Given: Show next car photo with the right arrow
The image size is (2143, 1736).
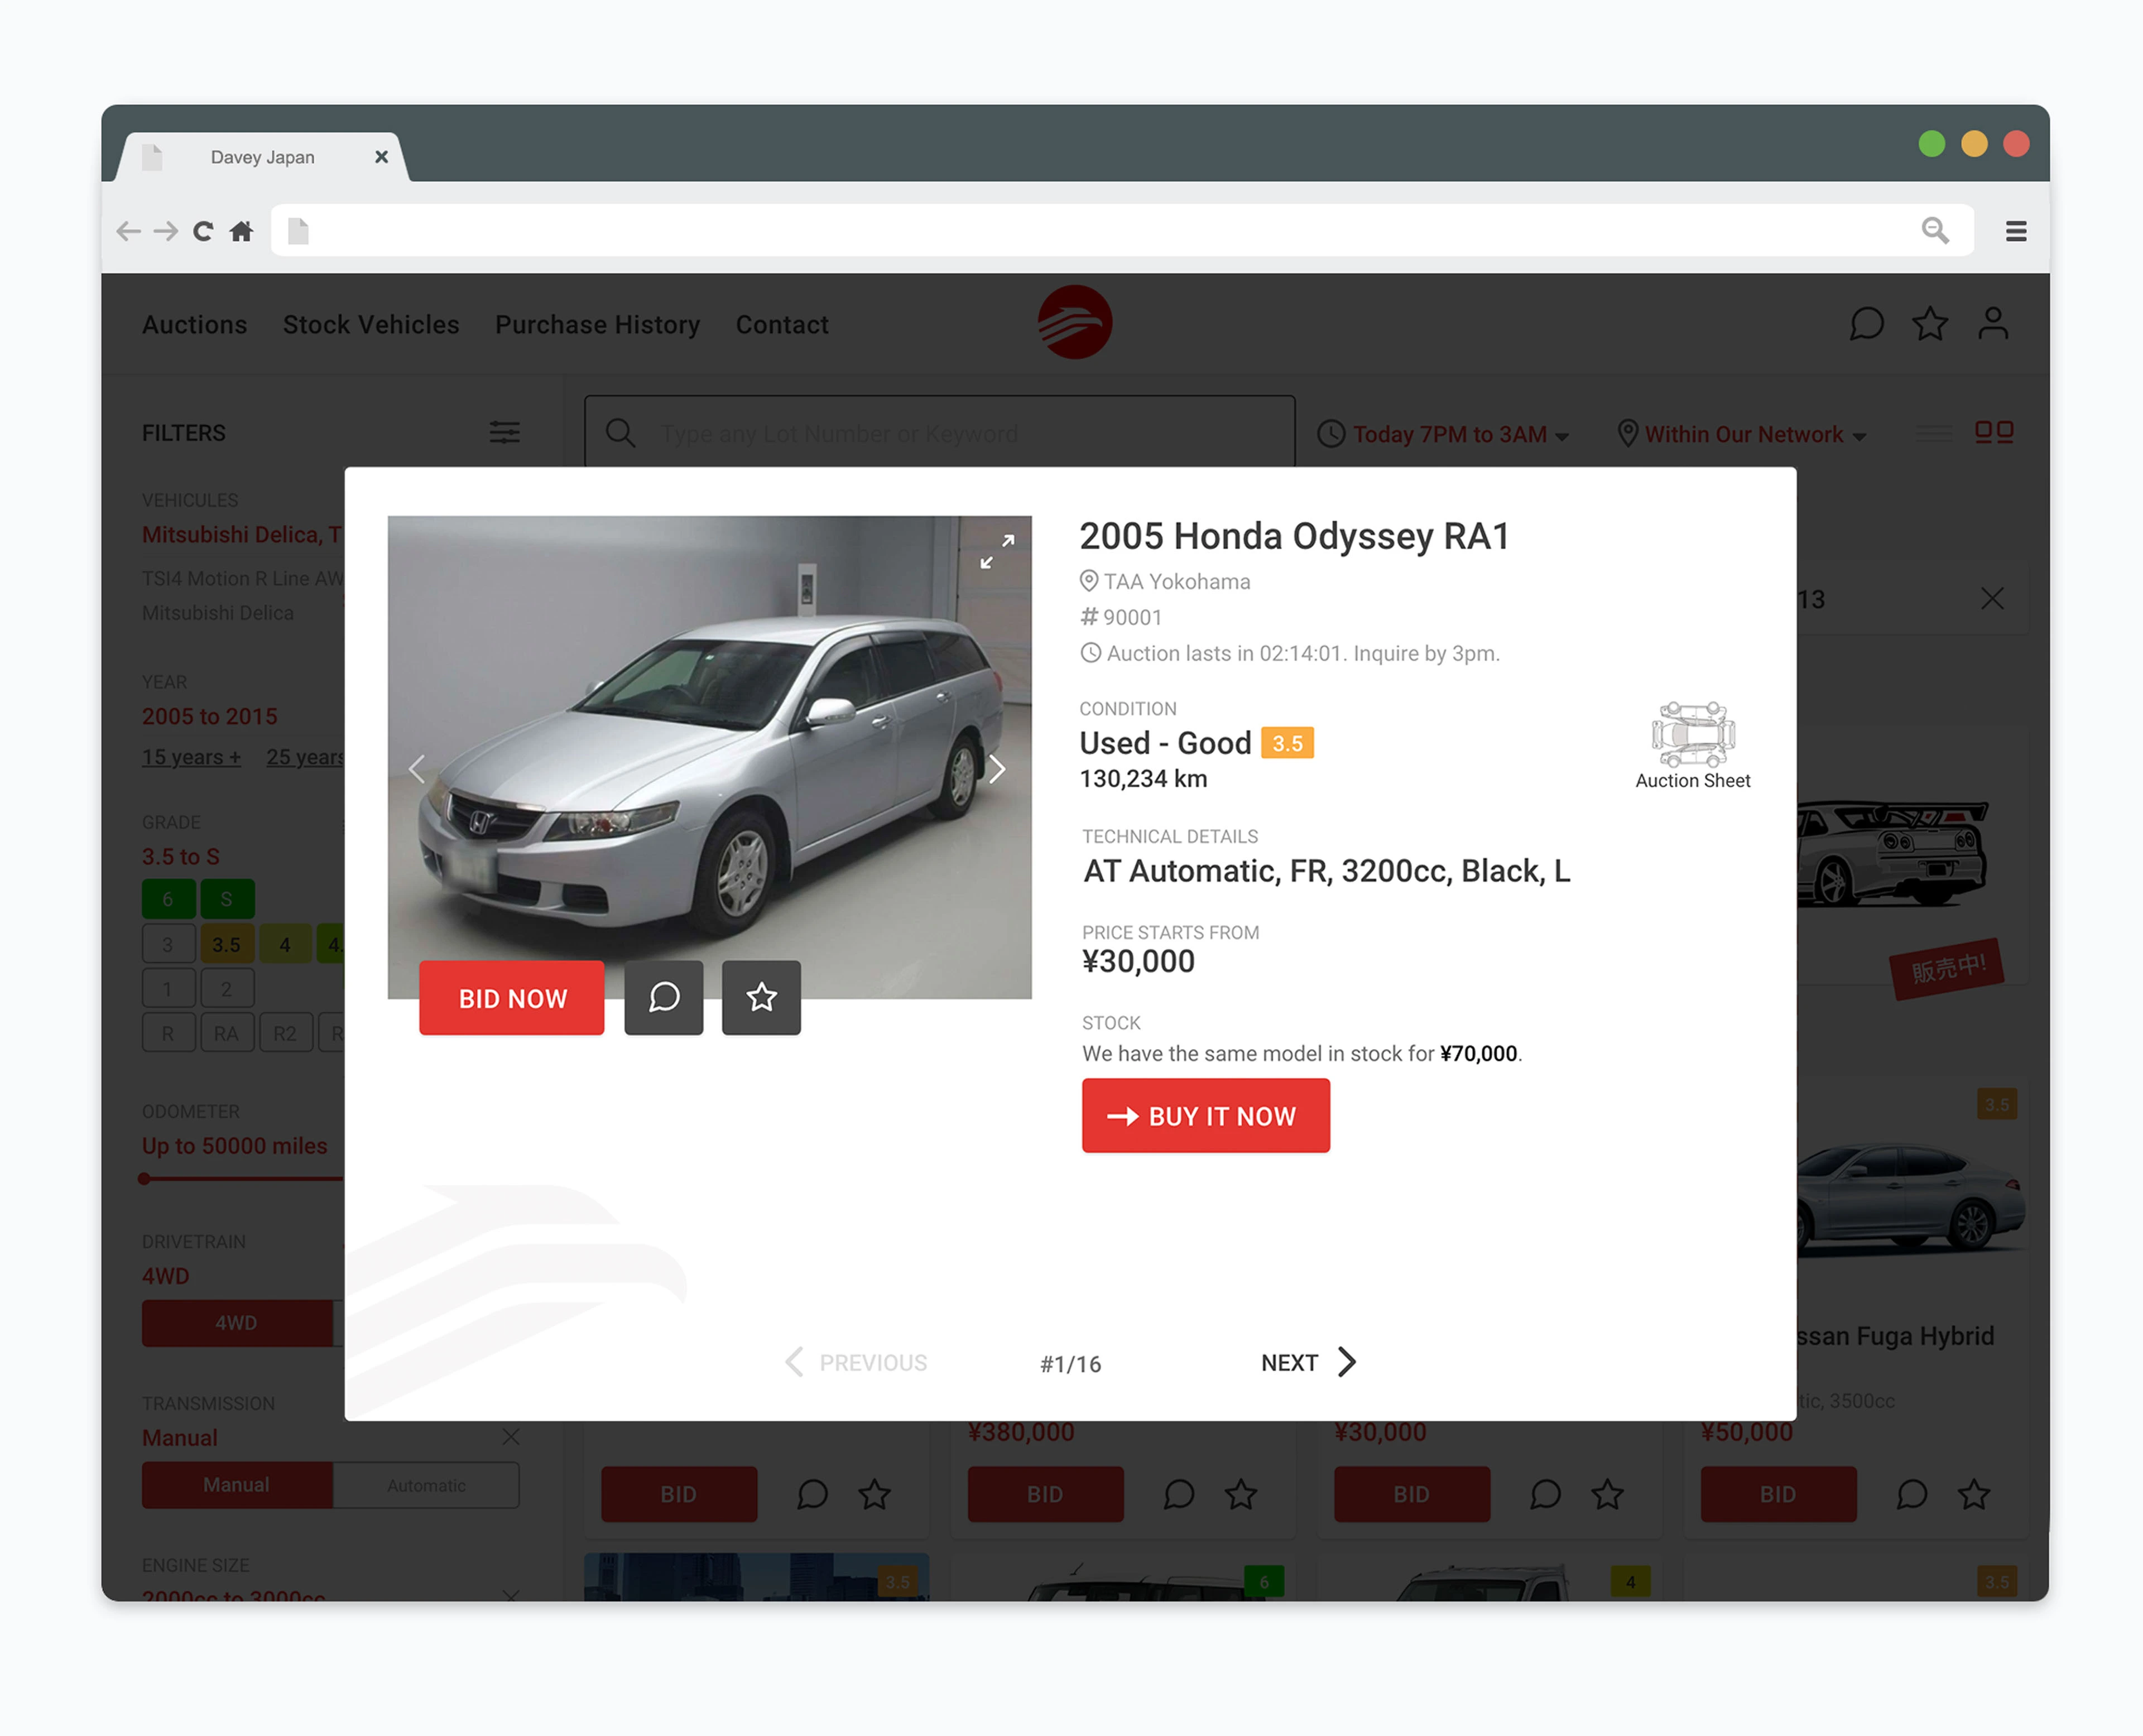Looking at the screenshot, I should click(x=997, y=768).
